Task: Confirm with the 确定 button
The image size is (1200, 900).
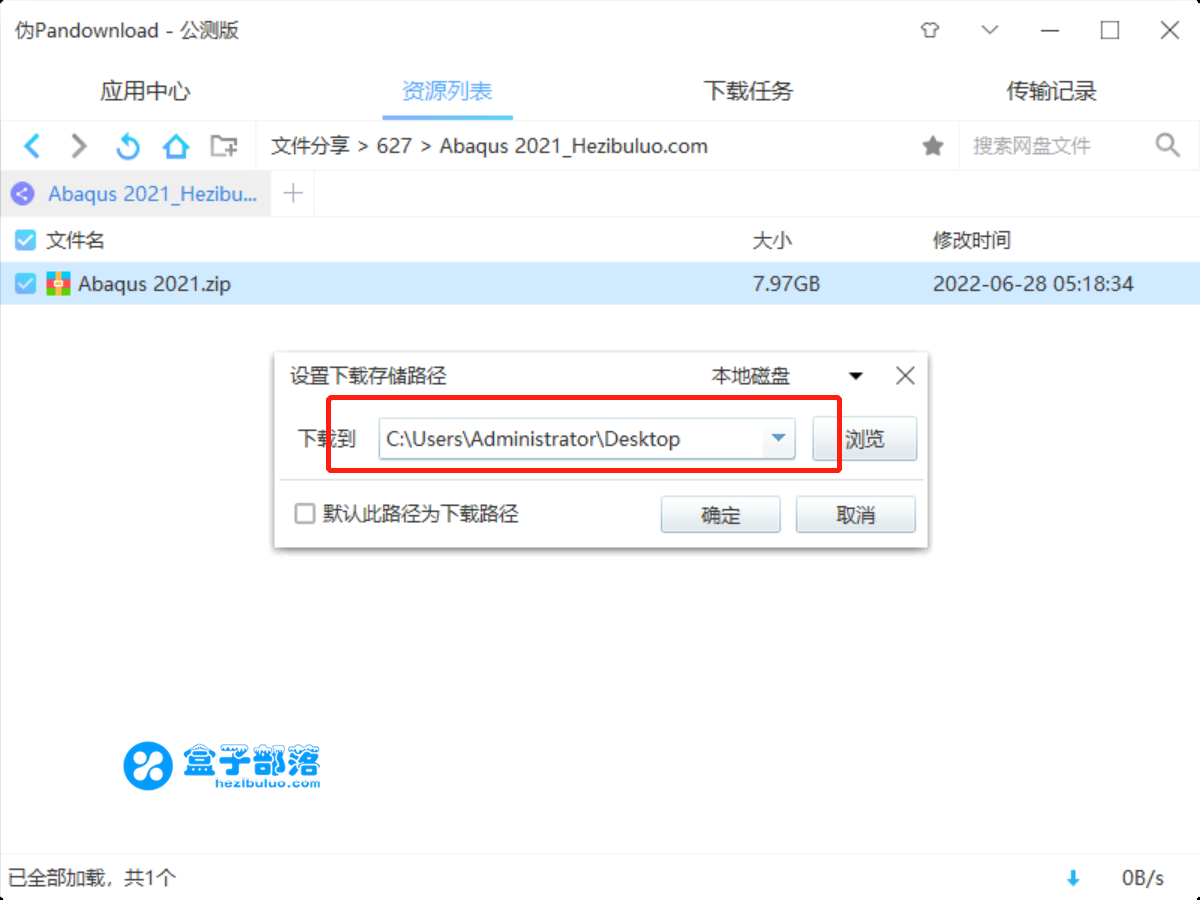Action: (x=721, y=515)
